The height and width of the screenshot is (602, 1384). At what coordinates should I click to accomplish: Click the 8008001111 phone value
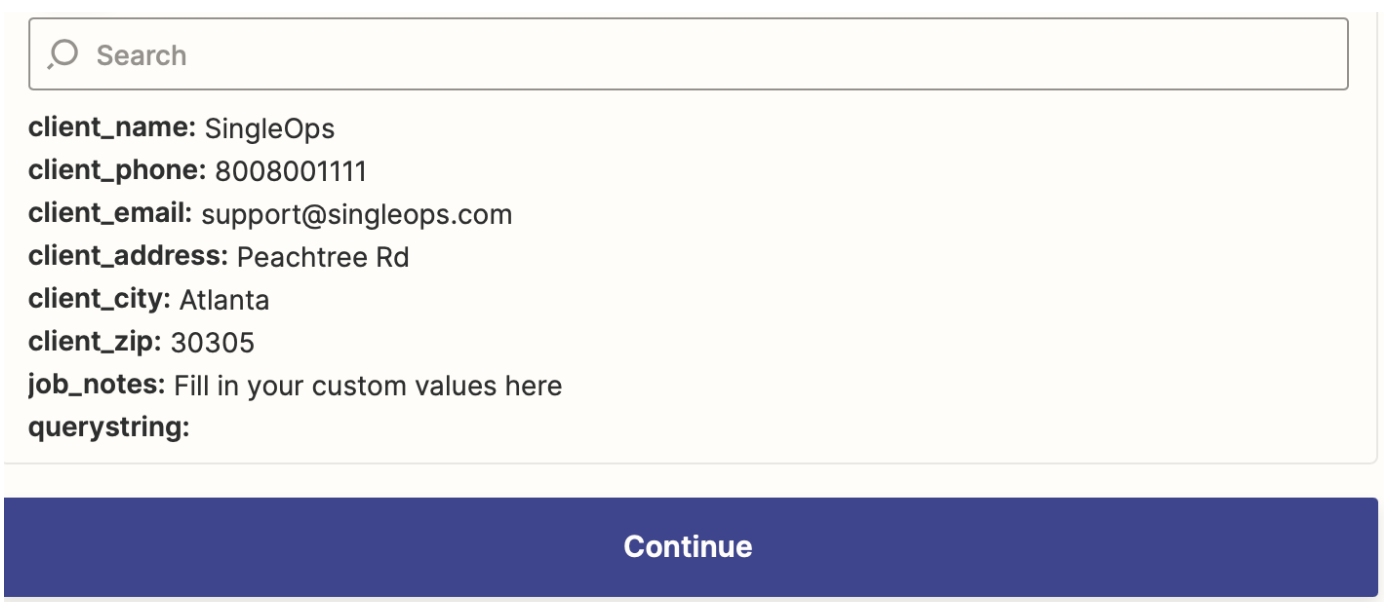(x=291, y=172)
